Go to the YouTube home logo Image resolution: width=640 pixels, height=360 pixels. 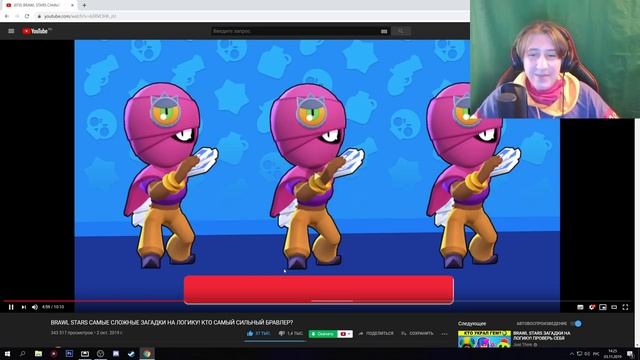[36, 31]
